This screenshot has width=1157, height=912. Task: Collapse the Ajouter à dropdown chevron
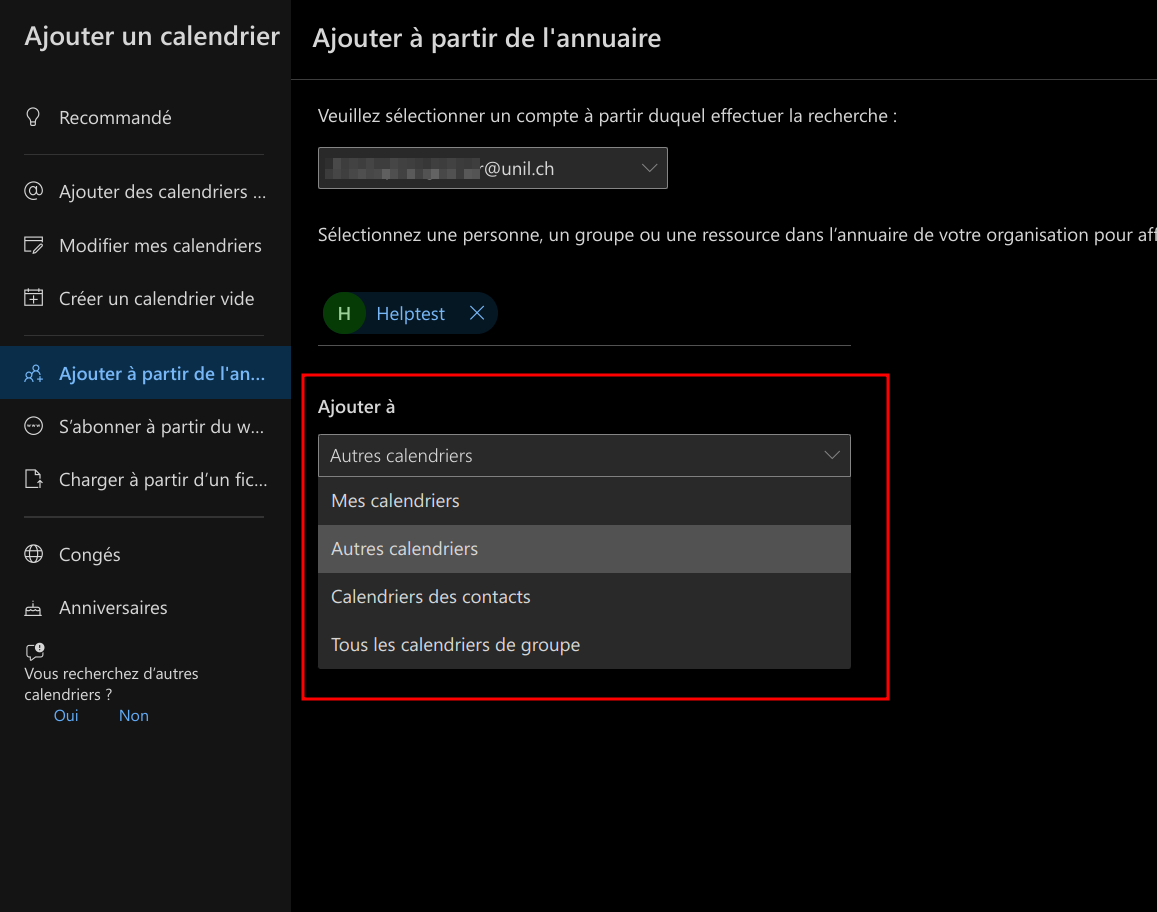point(831,455)
